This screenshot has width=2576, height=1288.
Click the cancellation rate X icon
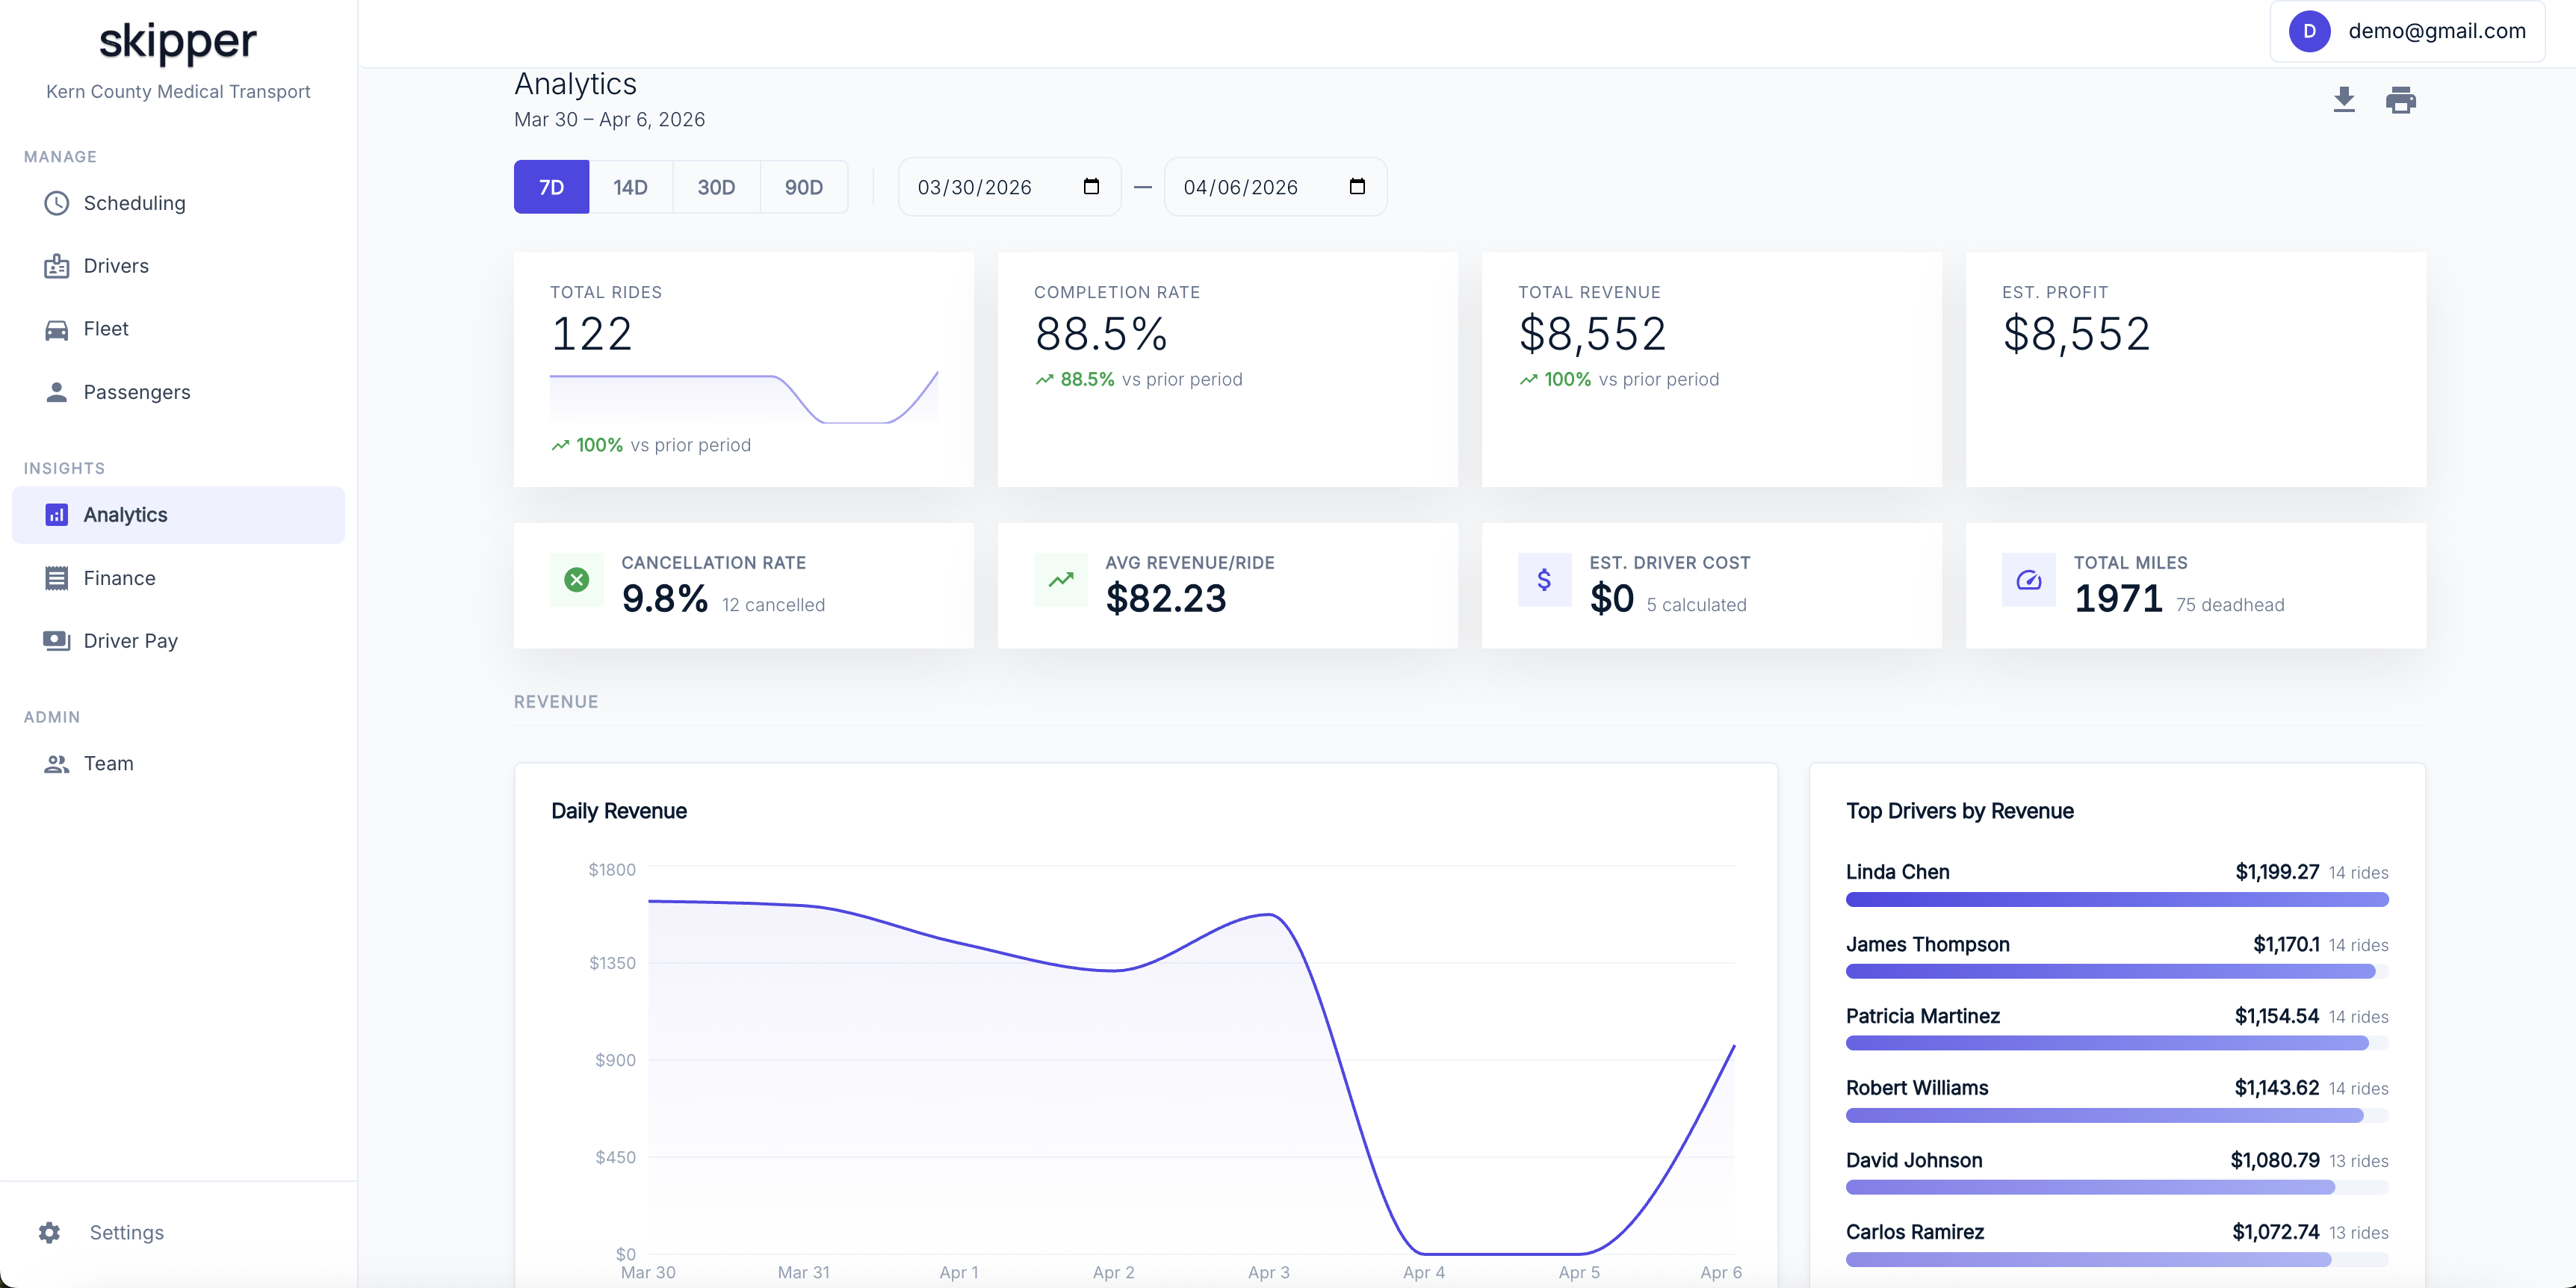tap(577, 580)
